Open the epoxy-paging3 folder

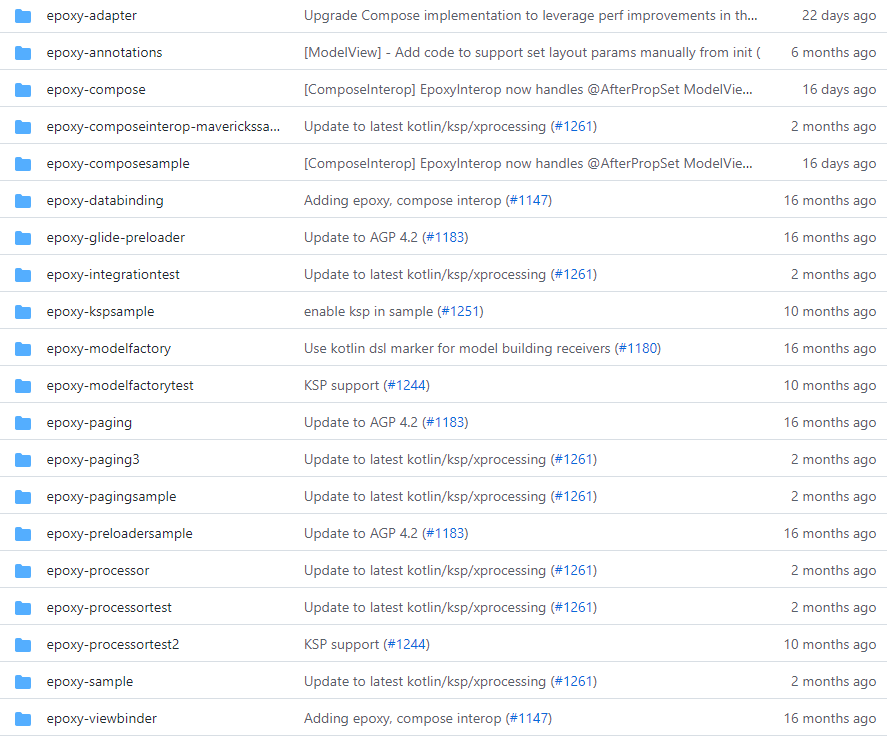(x=93, y=460)
